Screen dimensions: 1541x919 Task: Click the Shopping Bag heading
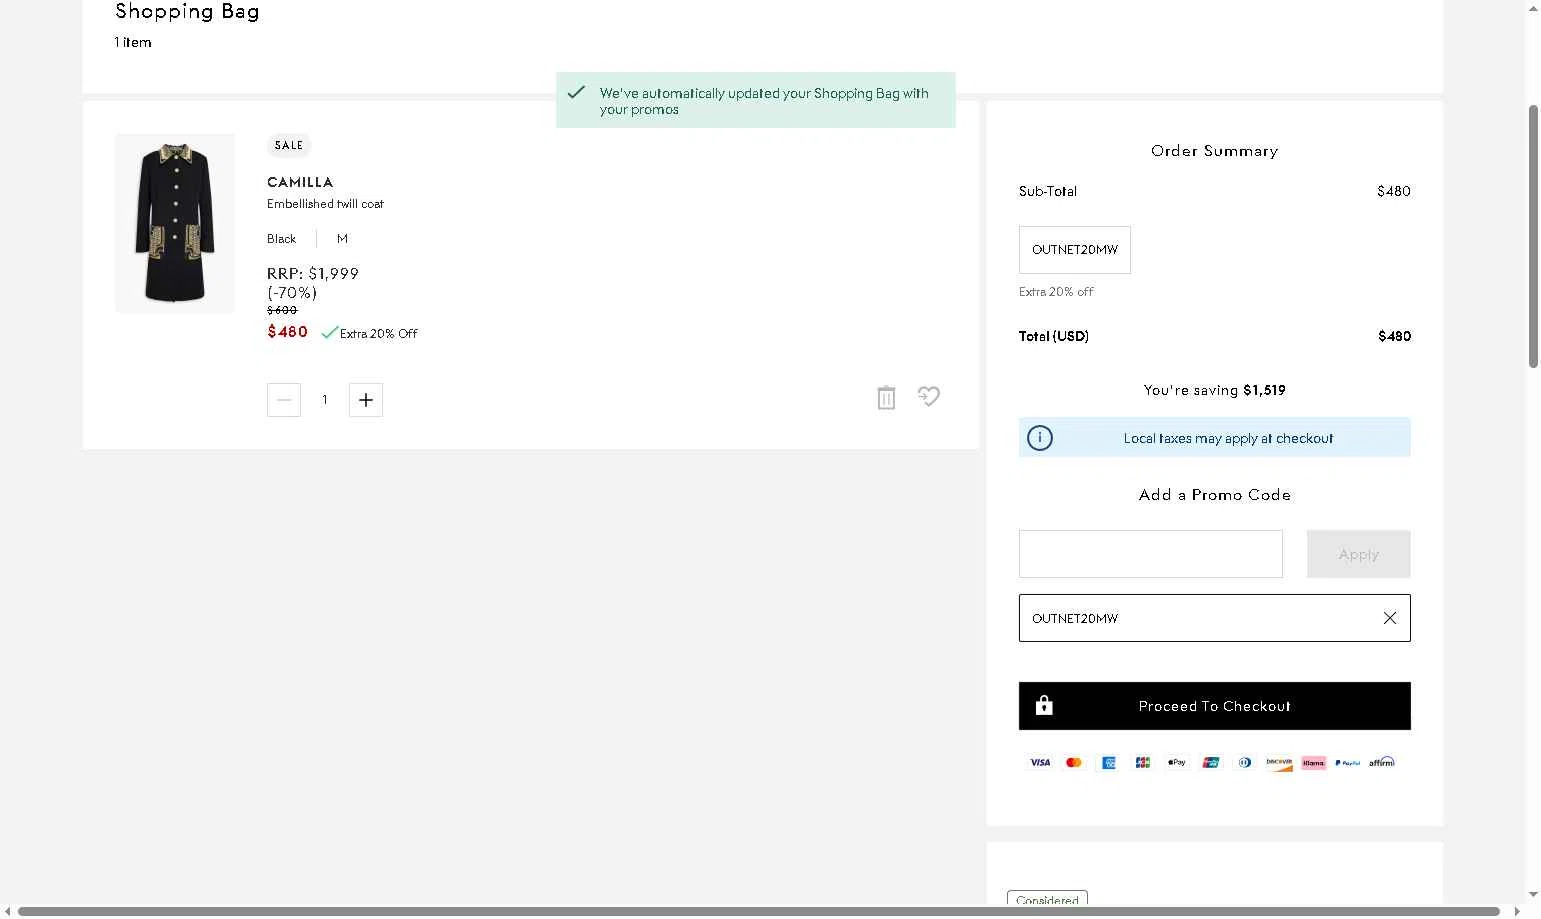coord(187,11)
